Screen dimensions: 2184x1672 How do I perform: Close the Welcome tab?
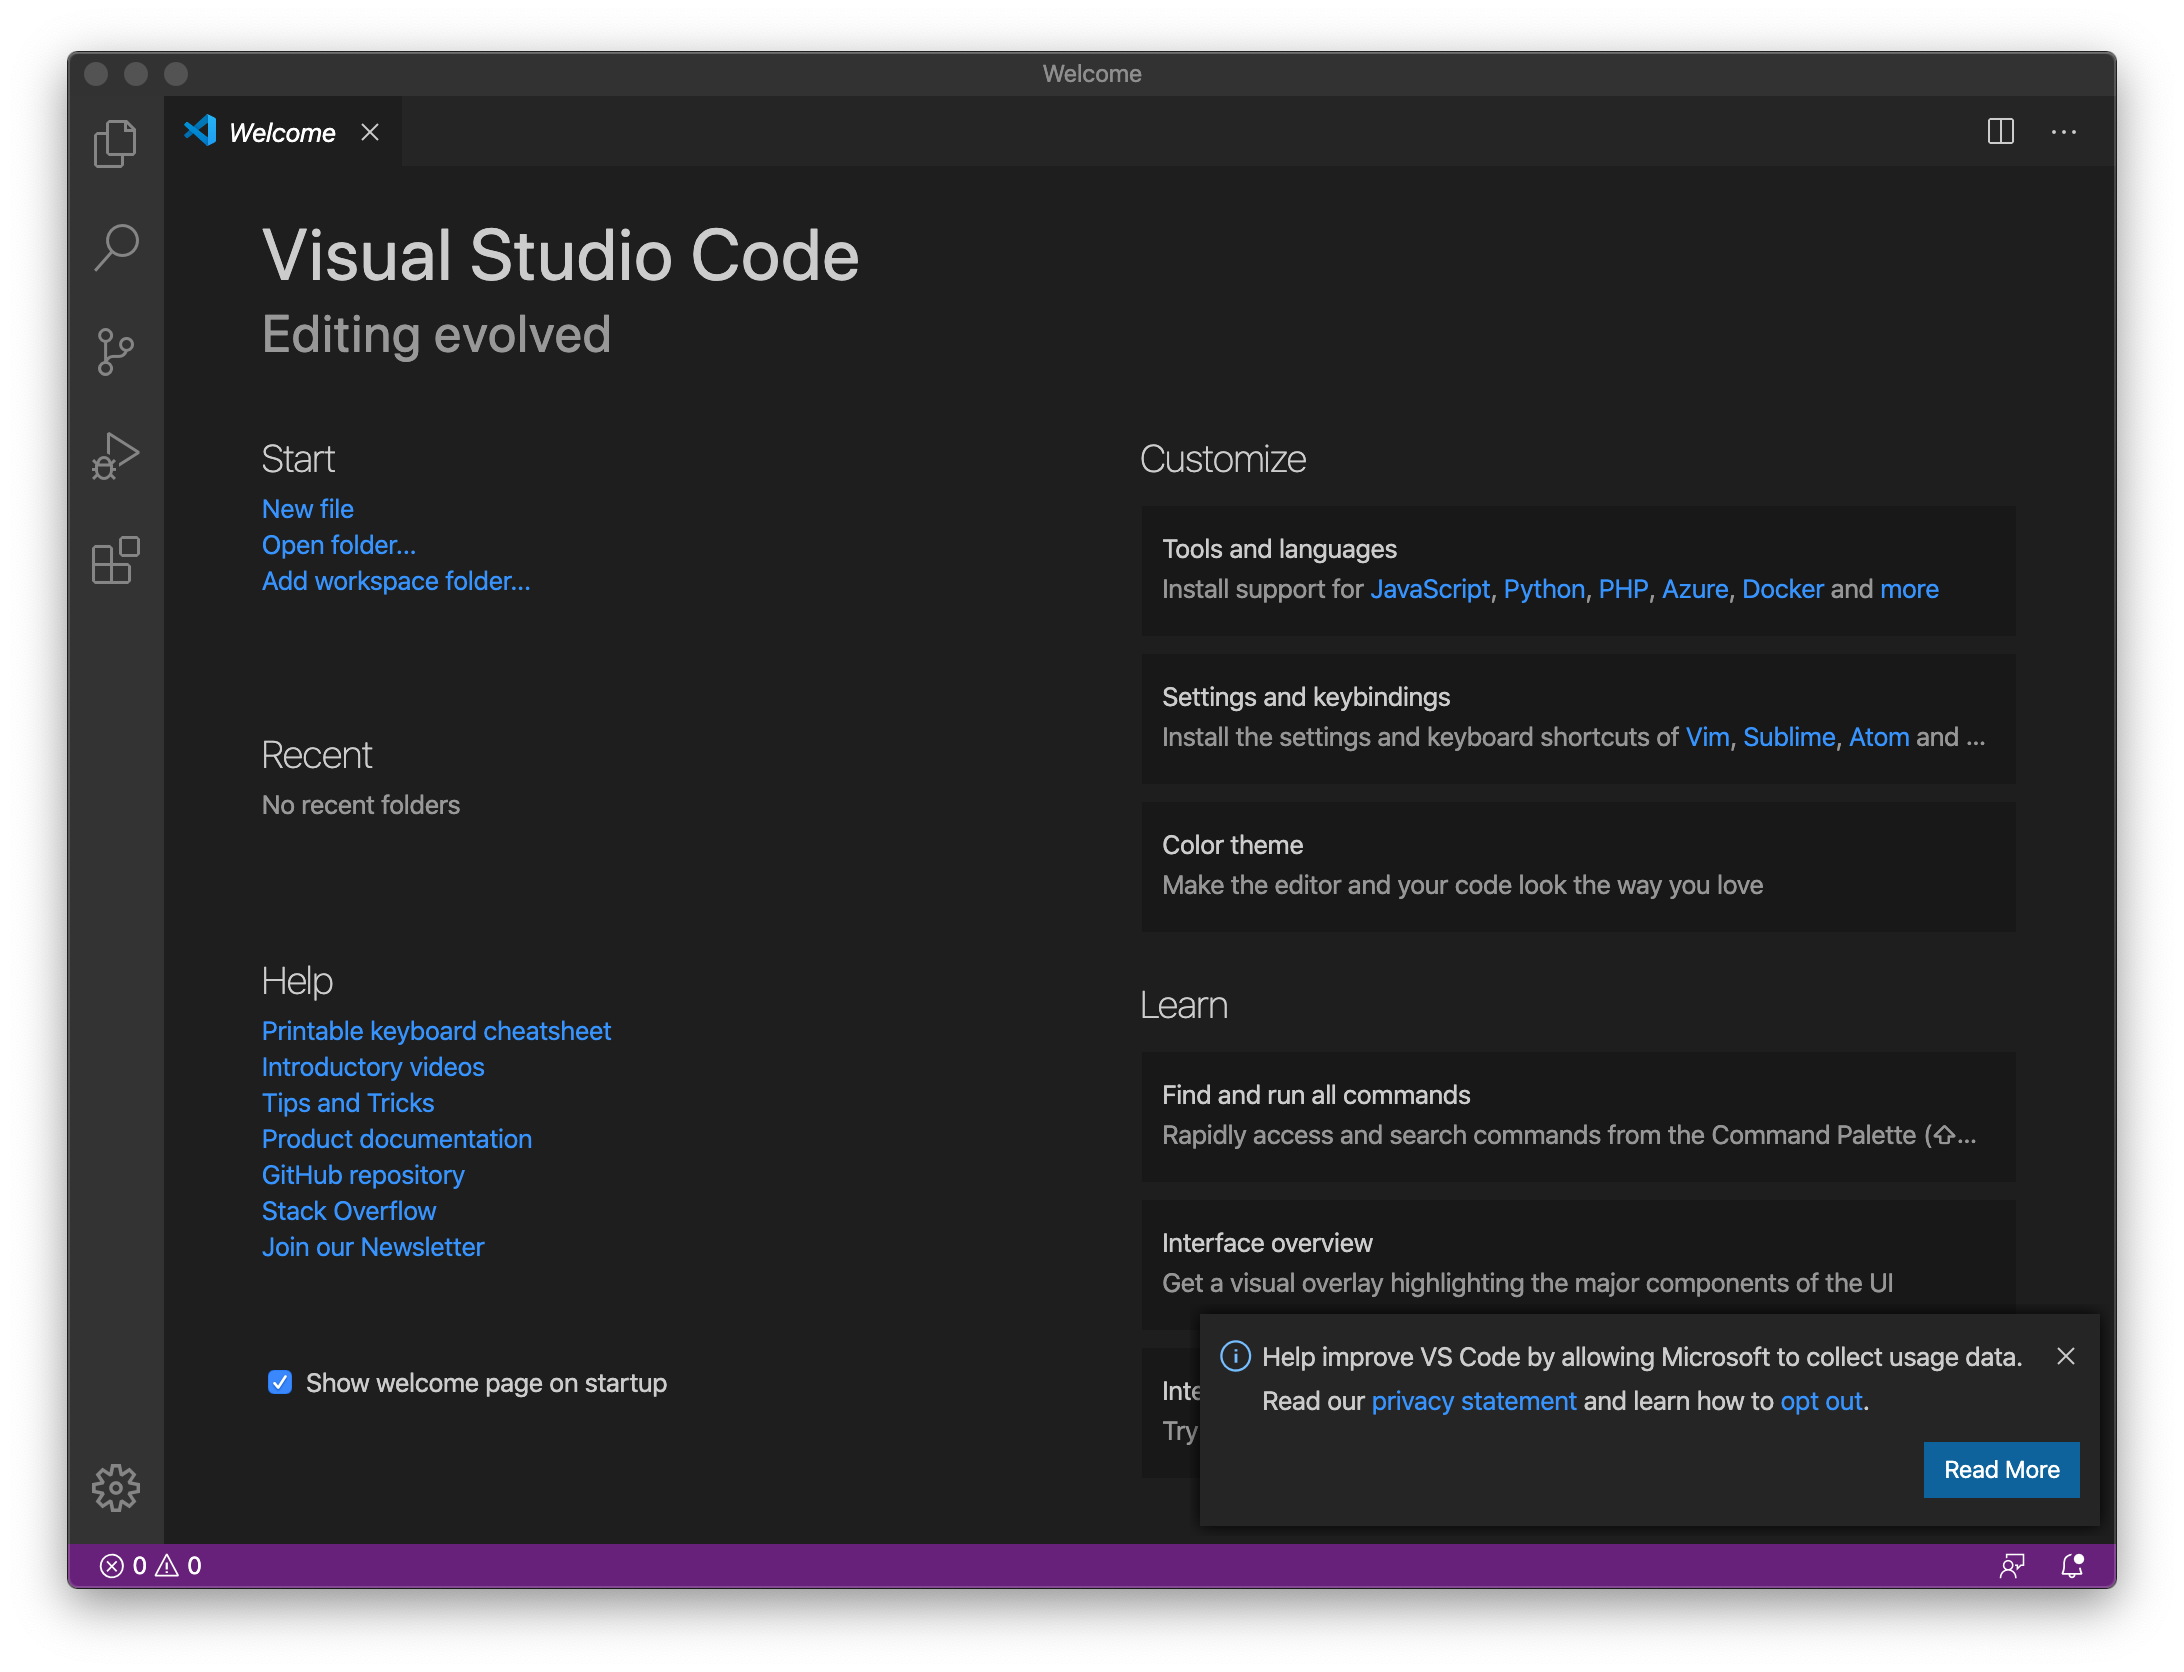(x=370, y=132)
